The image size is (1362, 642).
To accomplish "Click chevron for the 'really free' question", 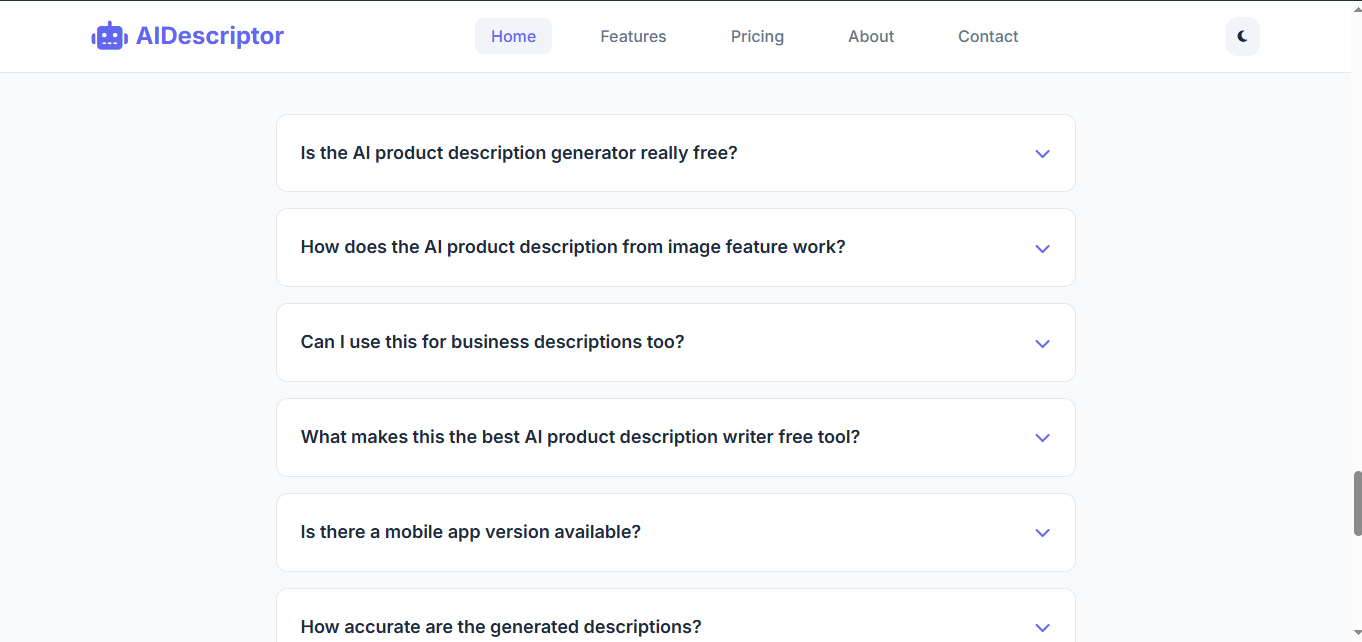I will tap(1042, 154).
